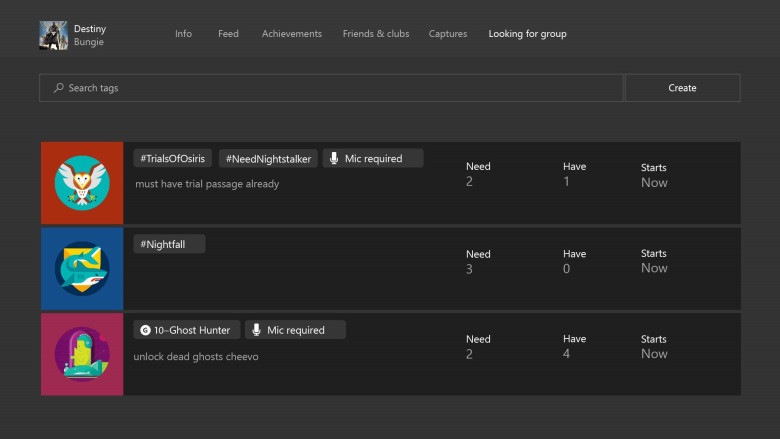Click the 10-Ghost Hunter achievement tag
The image size is (780, 439).
point(187,330)
